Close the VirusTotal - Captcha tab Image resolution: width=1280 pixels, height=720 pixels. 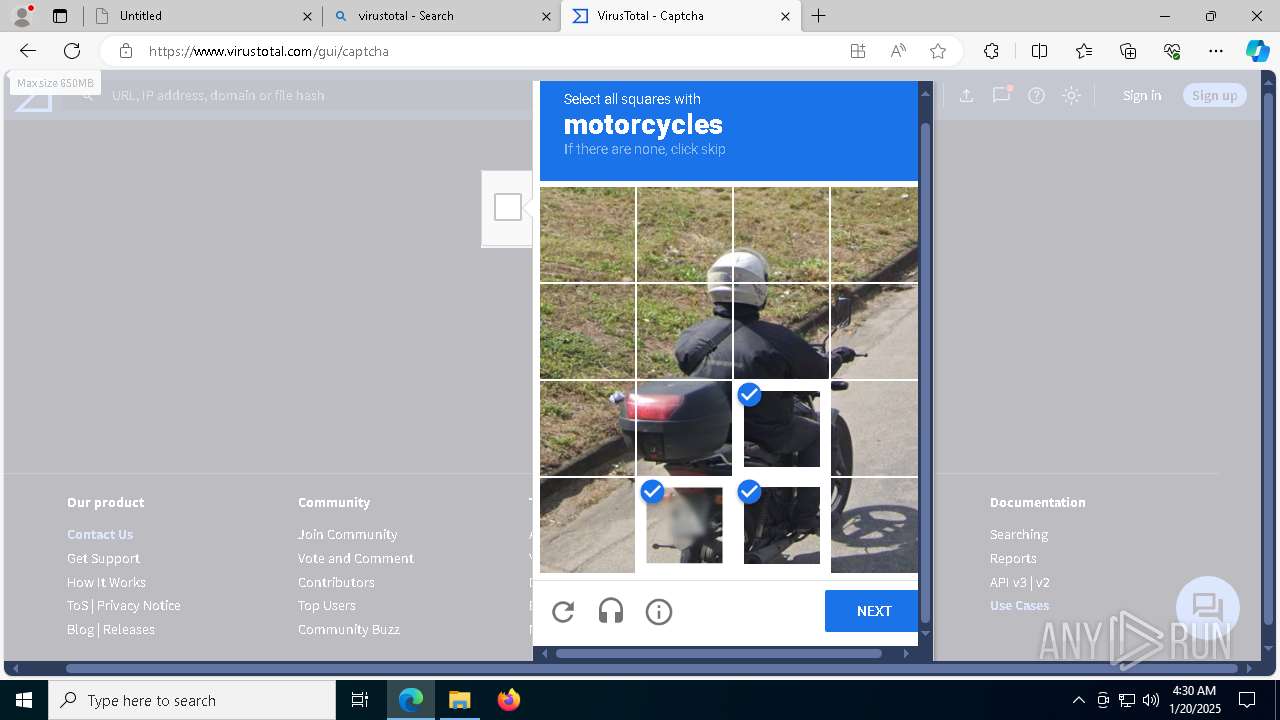(785, 16)
